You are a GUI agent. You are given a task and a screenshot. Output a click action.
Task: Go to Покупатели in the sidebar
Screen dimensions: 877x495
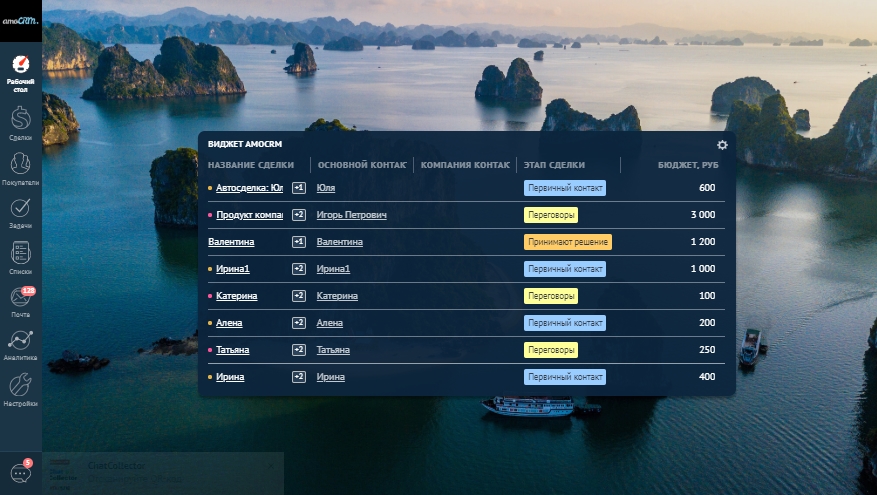click(x=20, y=167)
